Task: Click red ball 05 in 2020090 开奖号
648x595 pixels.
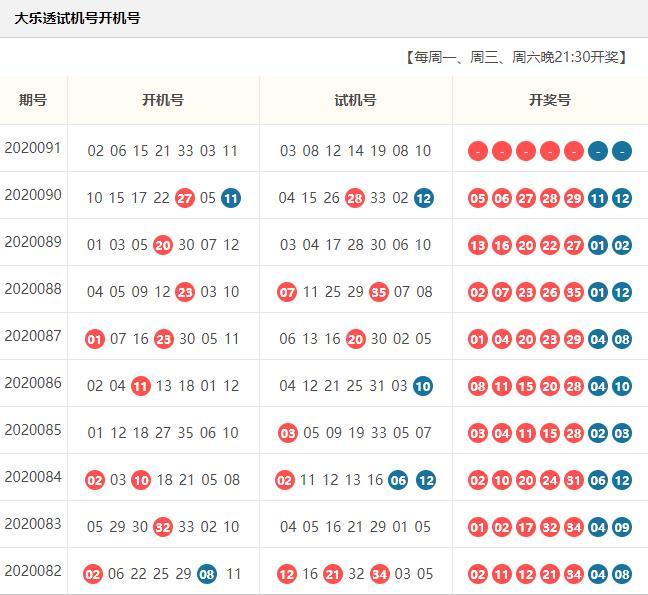Action: coord(478,199)
